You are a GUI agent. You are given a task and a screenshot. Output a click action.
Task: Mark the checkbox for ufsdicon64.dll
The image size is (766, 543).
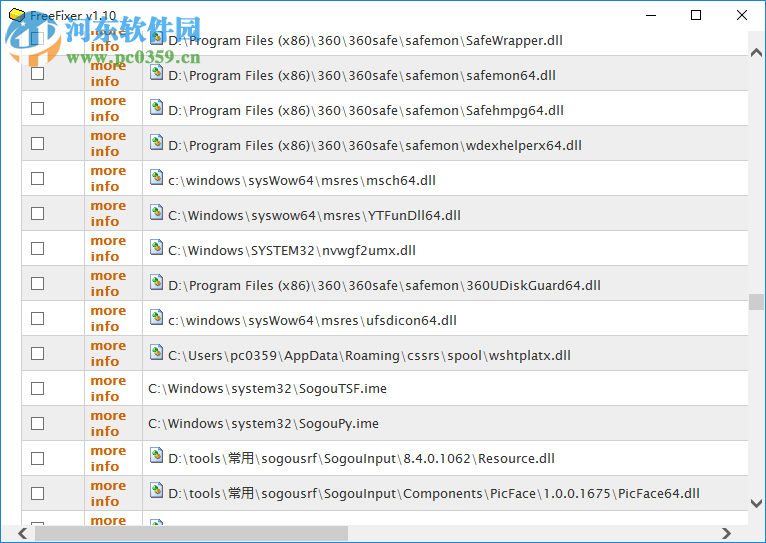point(38,318)
